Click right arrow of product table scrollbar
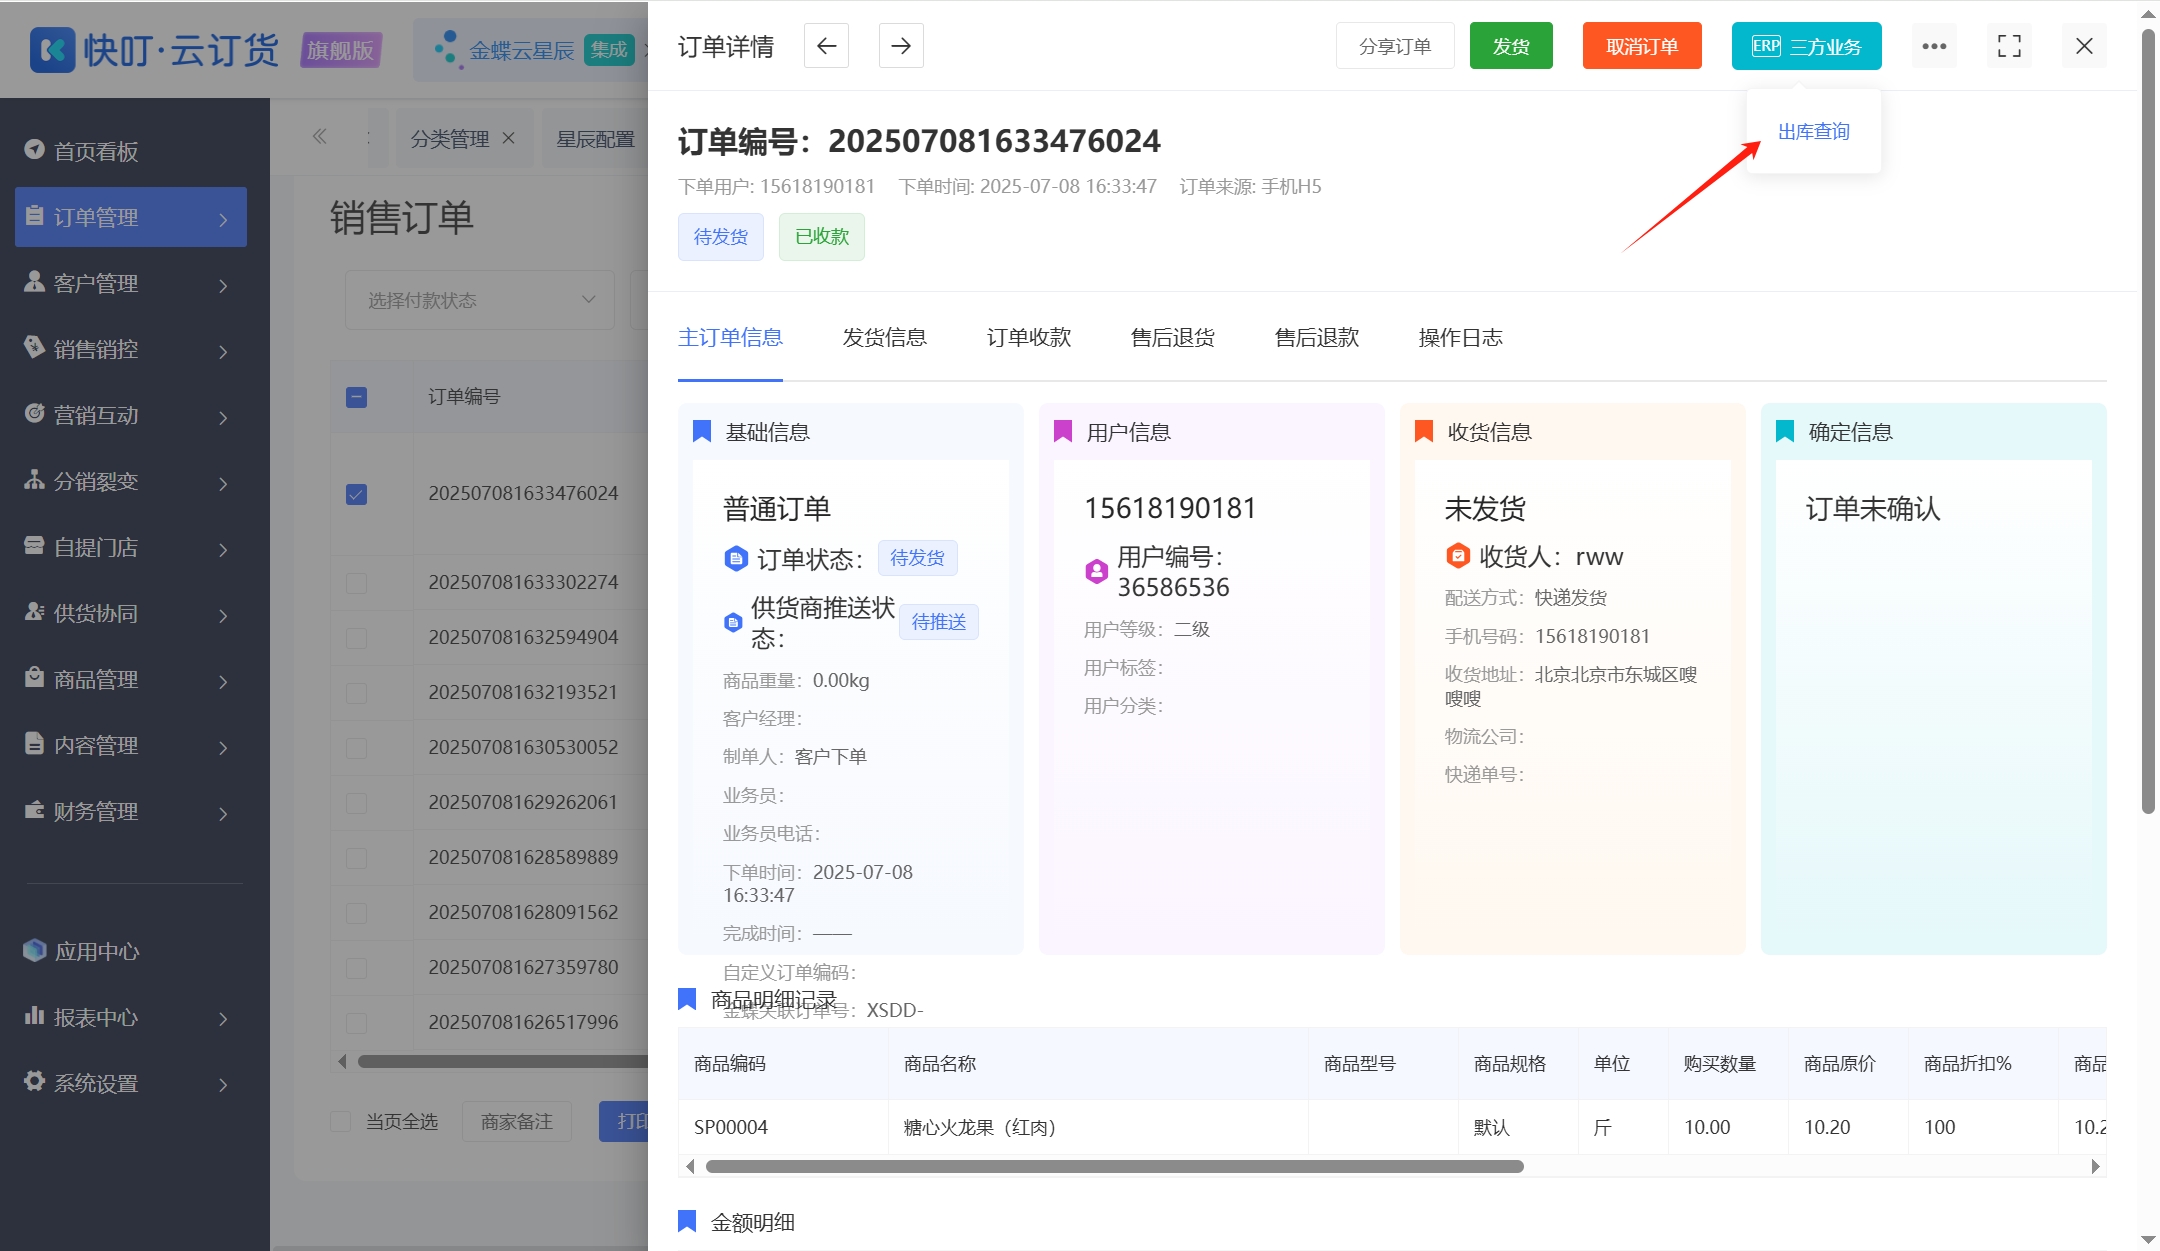Viewport: 2160px width, 1251px height. 2096,1166
